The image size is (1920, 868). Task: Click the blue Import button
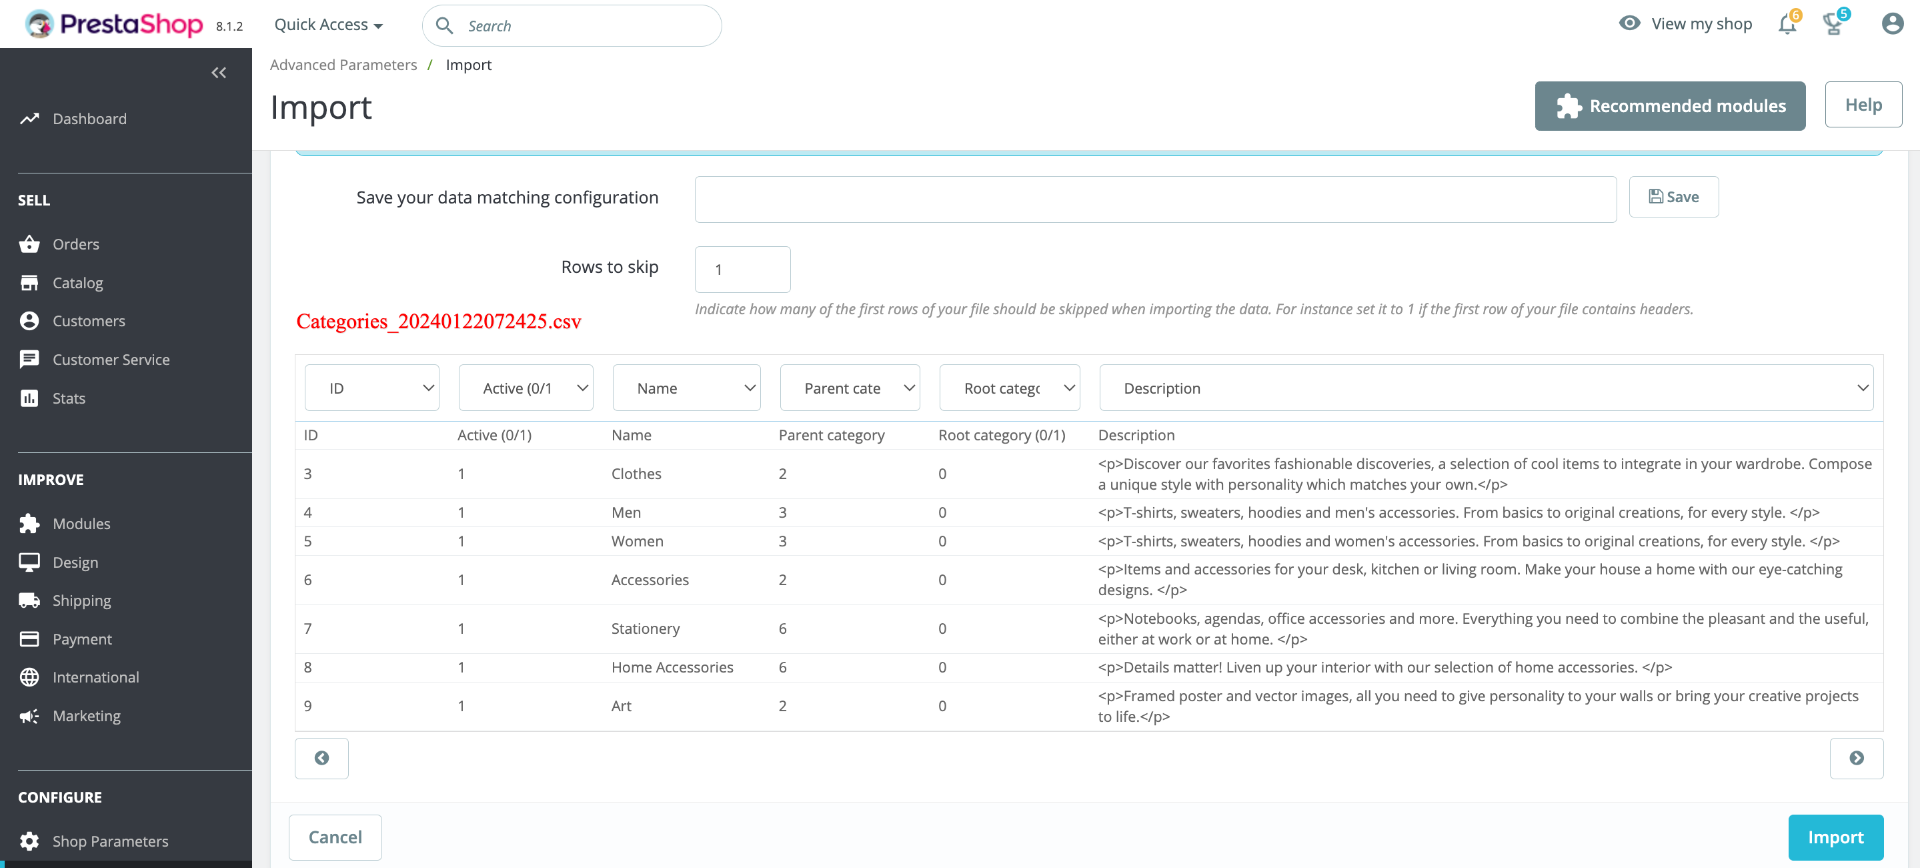pos(1835,837)
